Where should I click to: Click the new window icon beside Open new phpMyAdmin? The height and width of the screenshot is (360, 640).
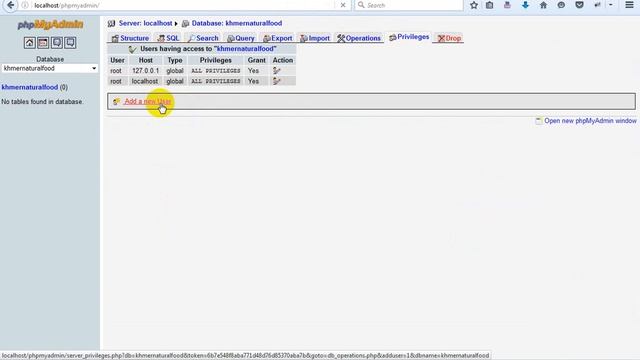coord(539,121)
